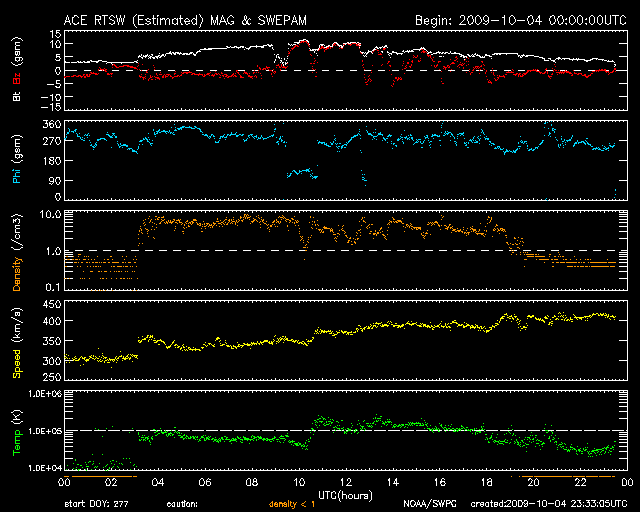Screen dimensions: 640x512
Task: Select the yellow "Speed" axis label
Action: [x=17, y=363]
